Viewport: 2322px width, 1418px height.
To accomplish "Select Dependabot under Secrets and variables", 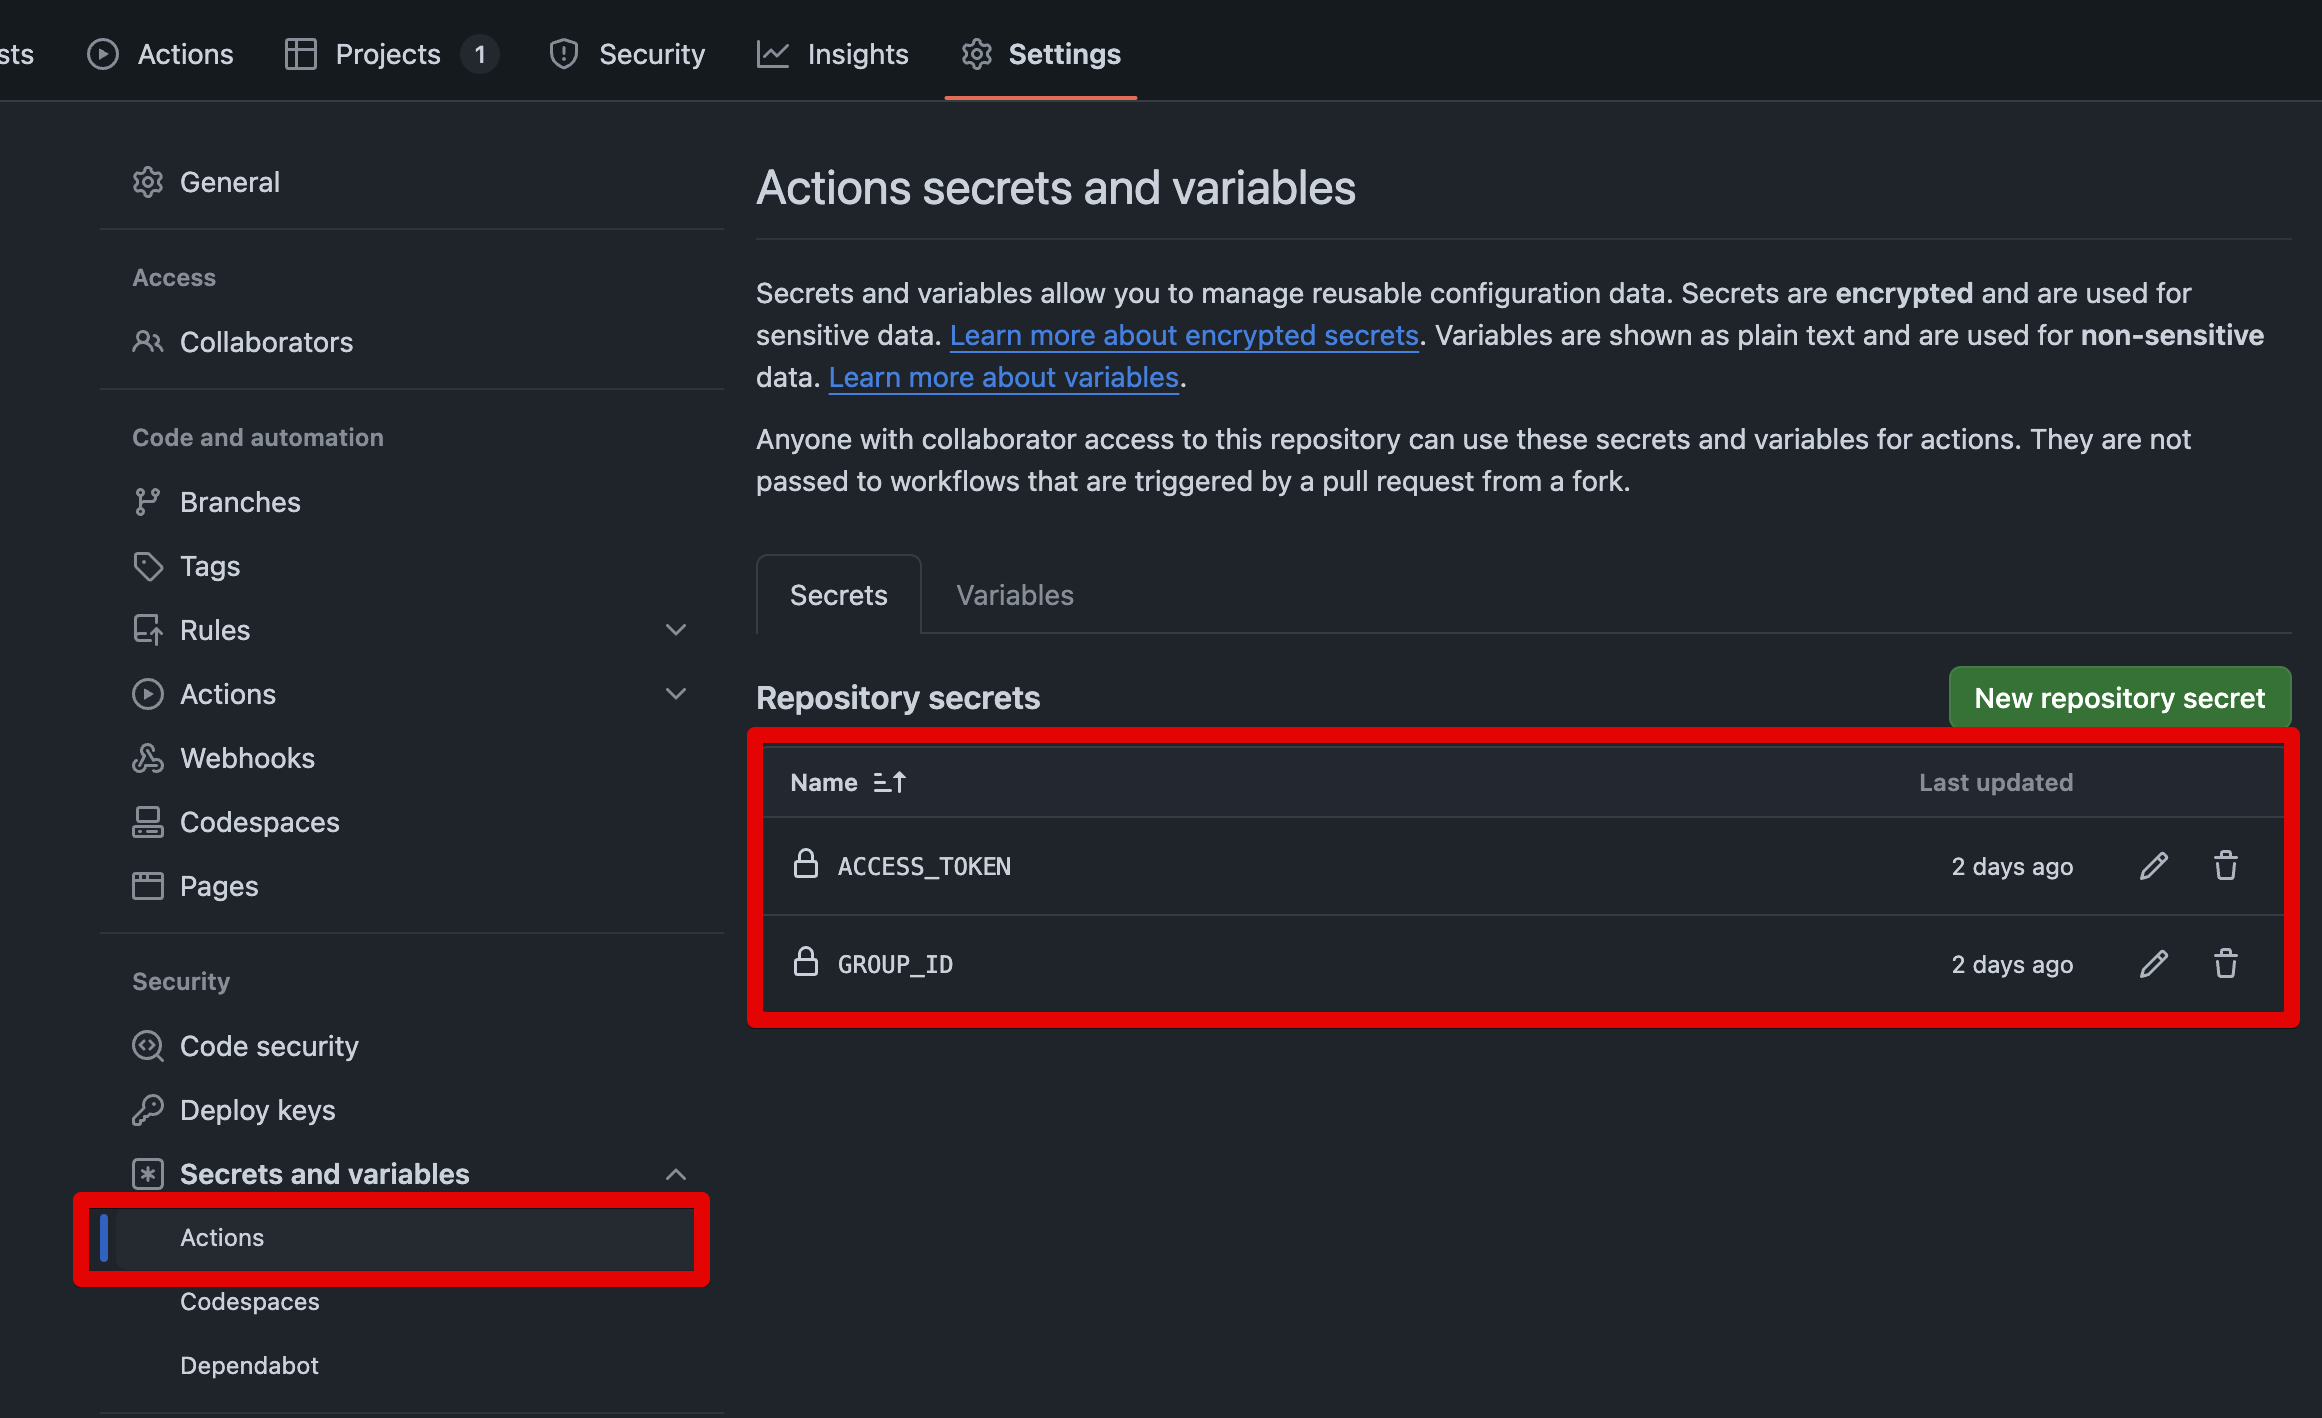I will coord(249,1365).
